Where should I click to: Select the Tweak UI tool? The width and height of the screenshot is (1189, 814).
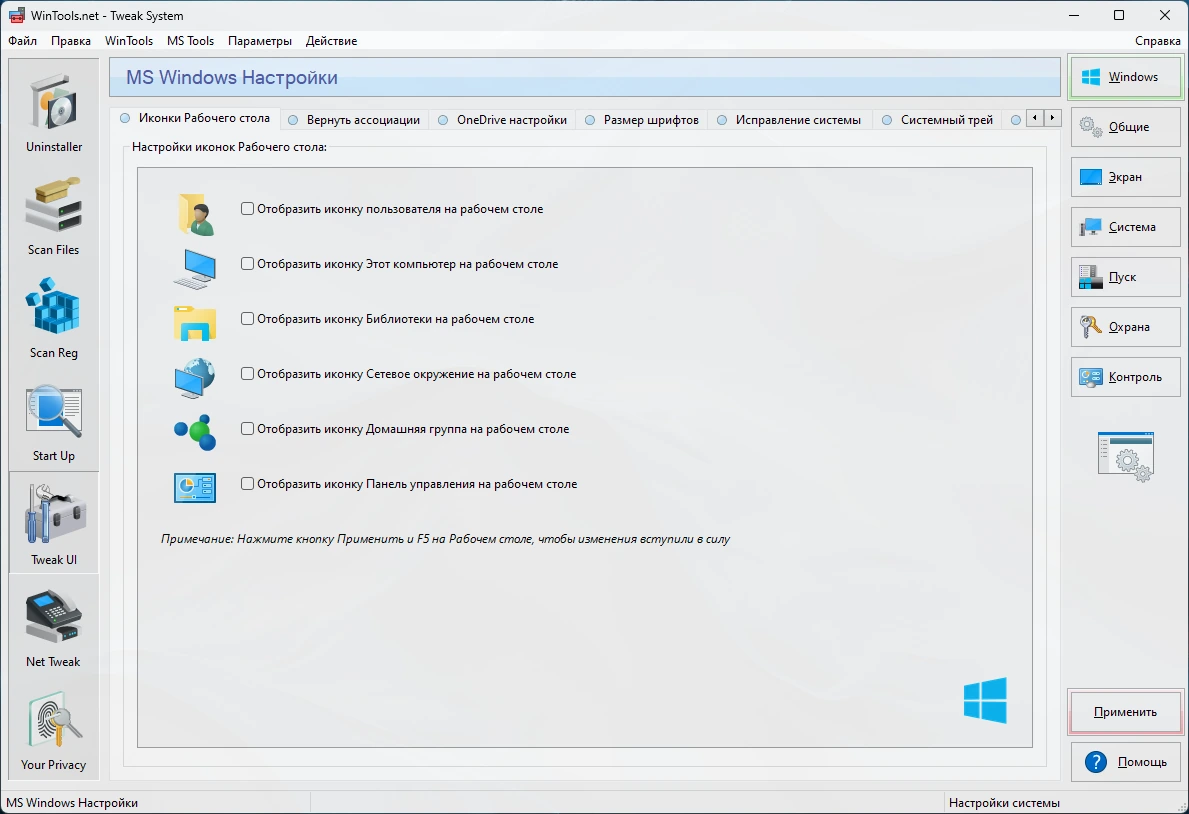pos(54,523)
